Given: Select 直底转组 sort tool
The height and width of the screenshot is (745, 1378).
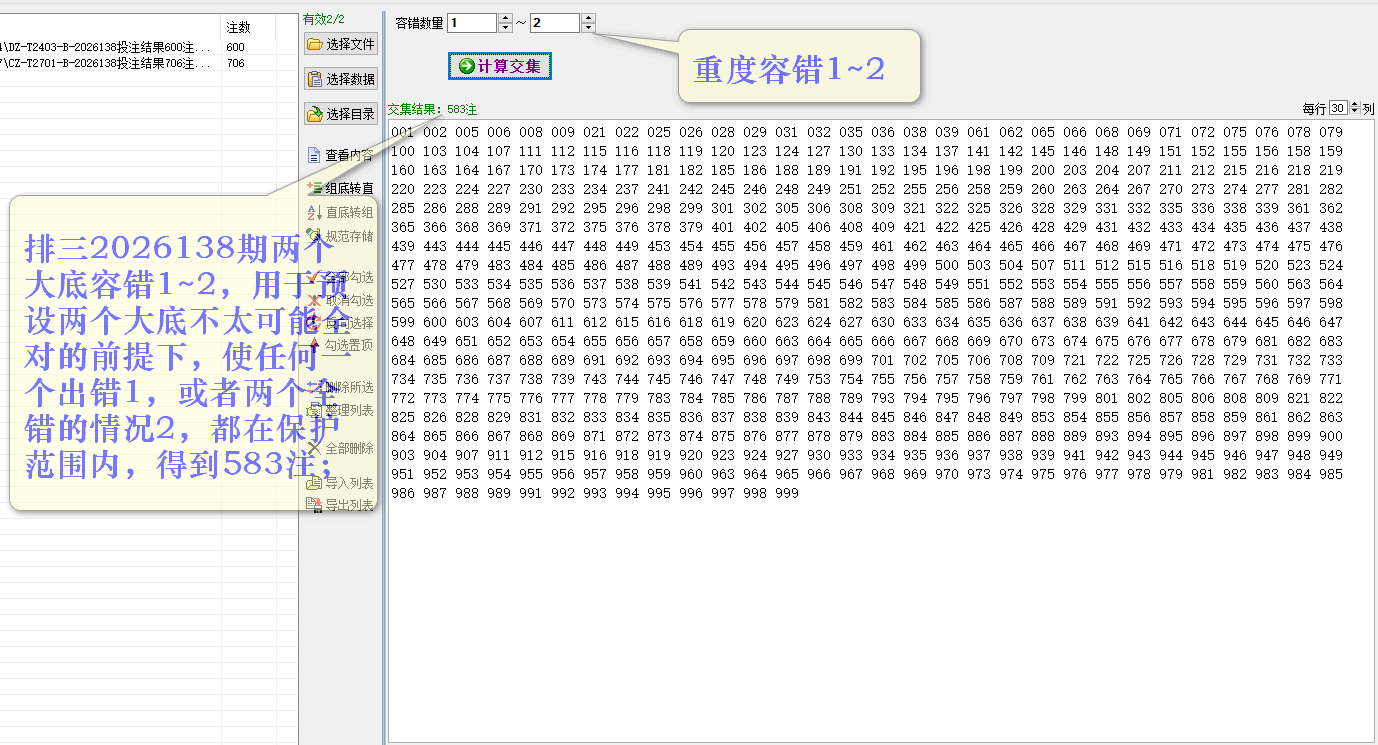Looking at the screenshot, I should [x=340, y=212].
